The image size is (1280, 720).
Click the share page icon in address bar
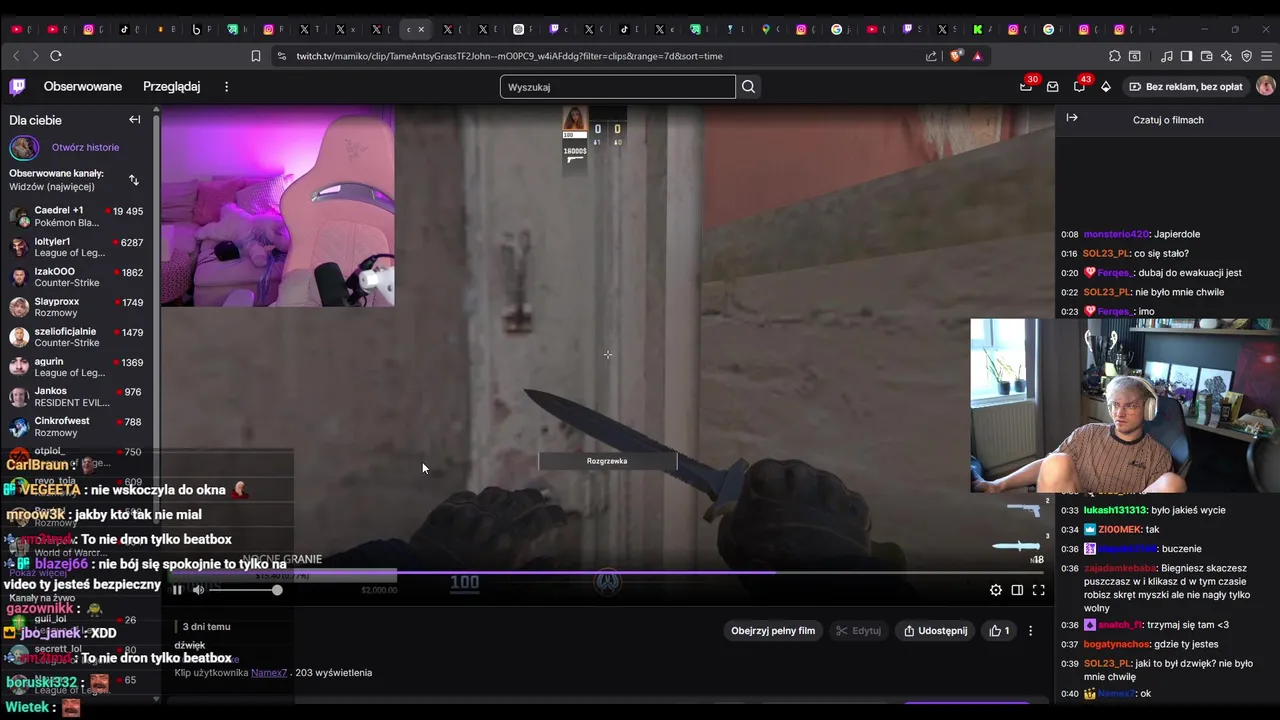[x=932, y=56]
